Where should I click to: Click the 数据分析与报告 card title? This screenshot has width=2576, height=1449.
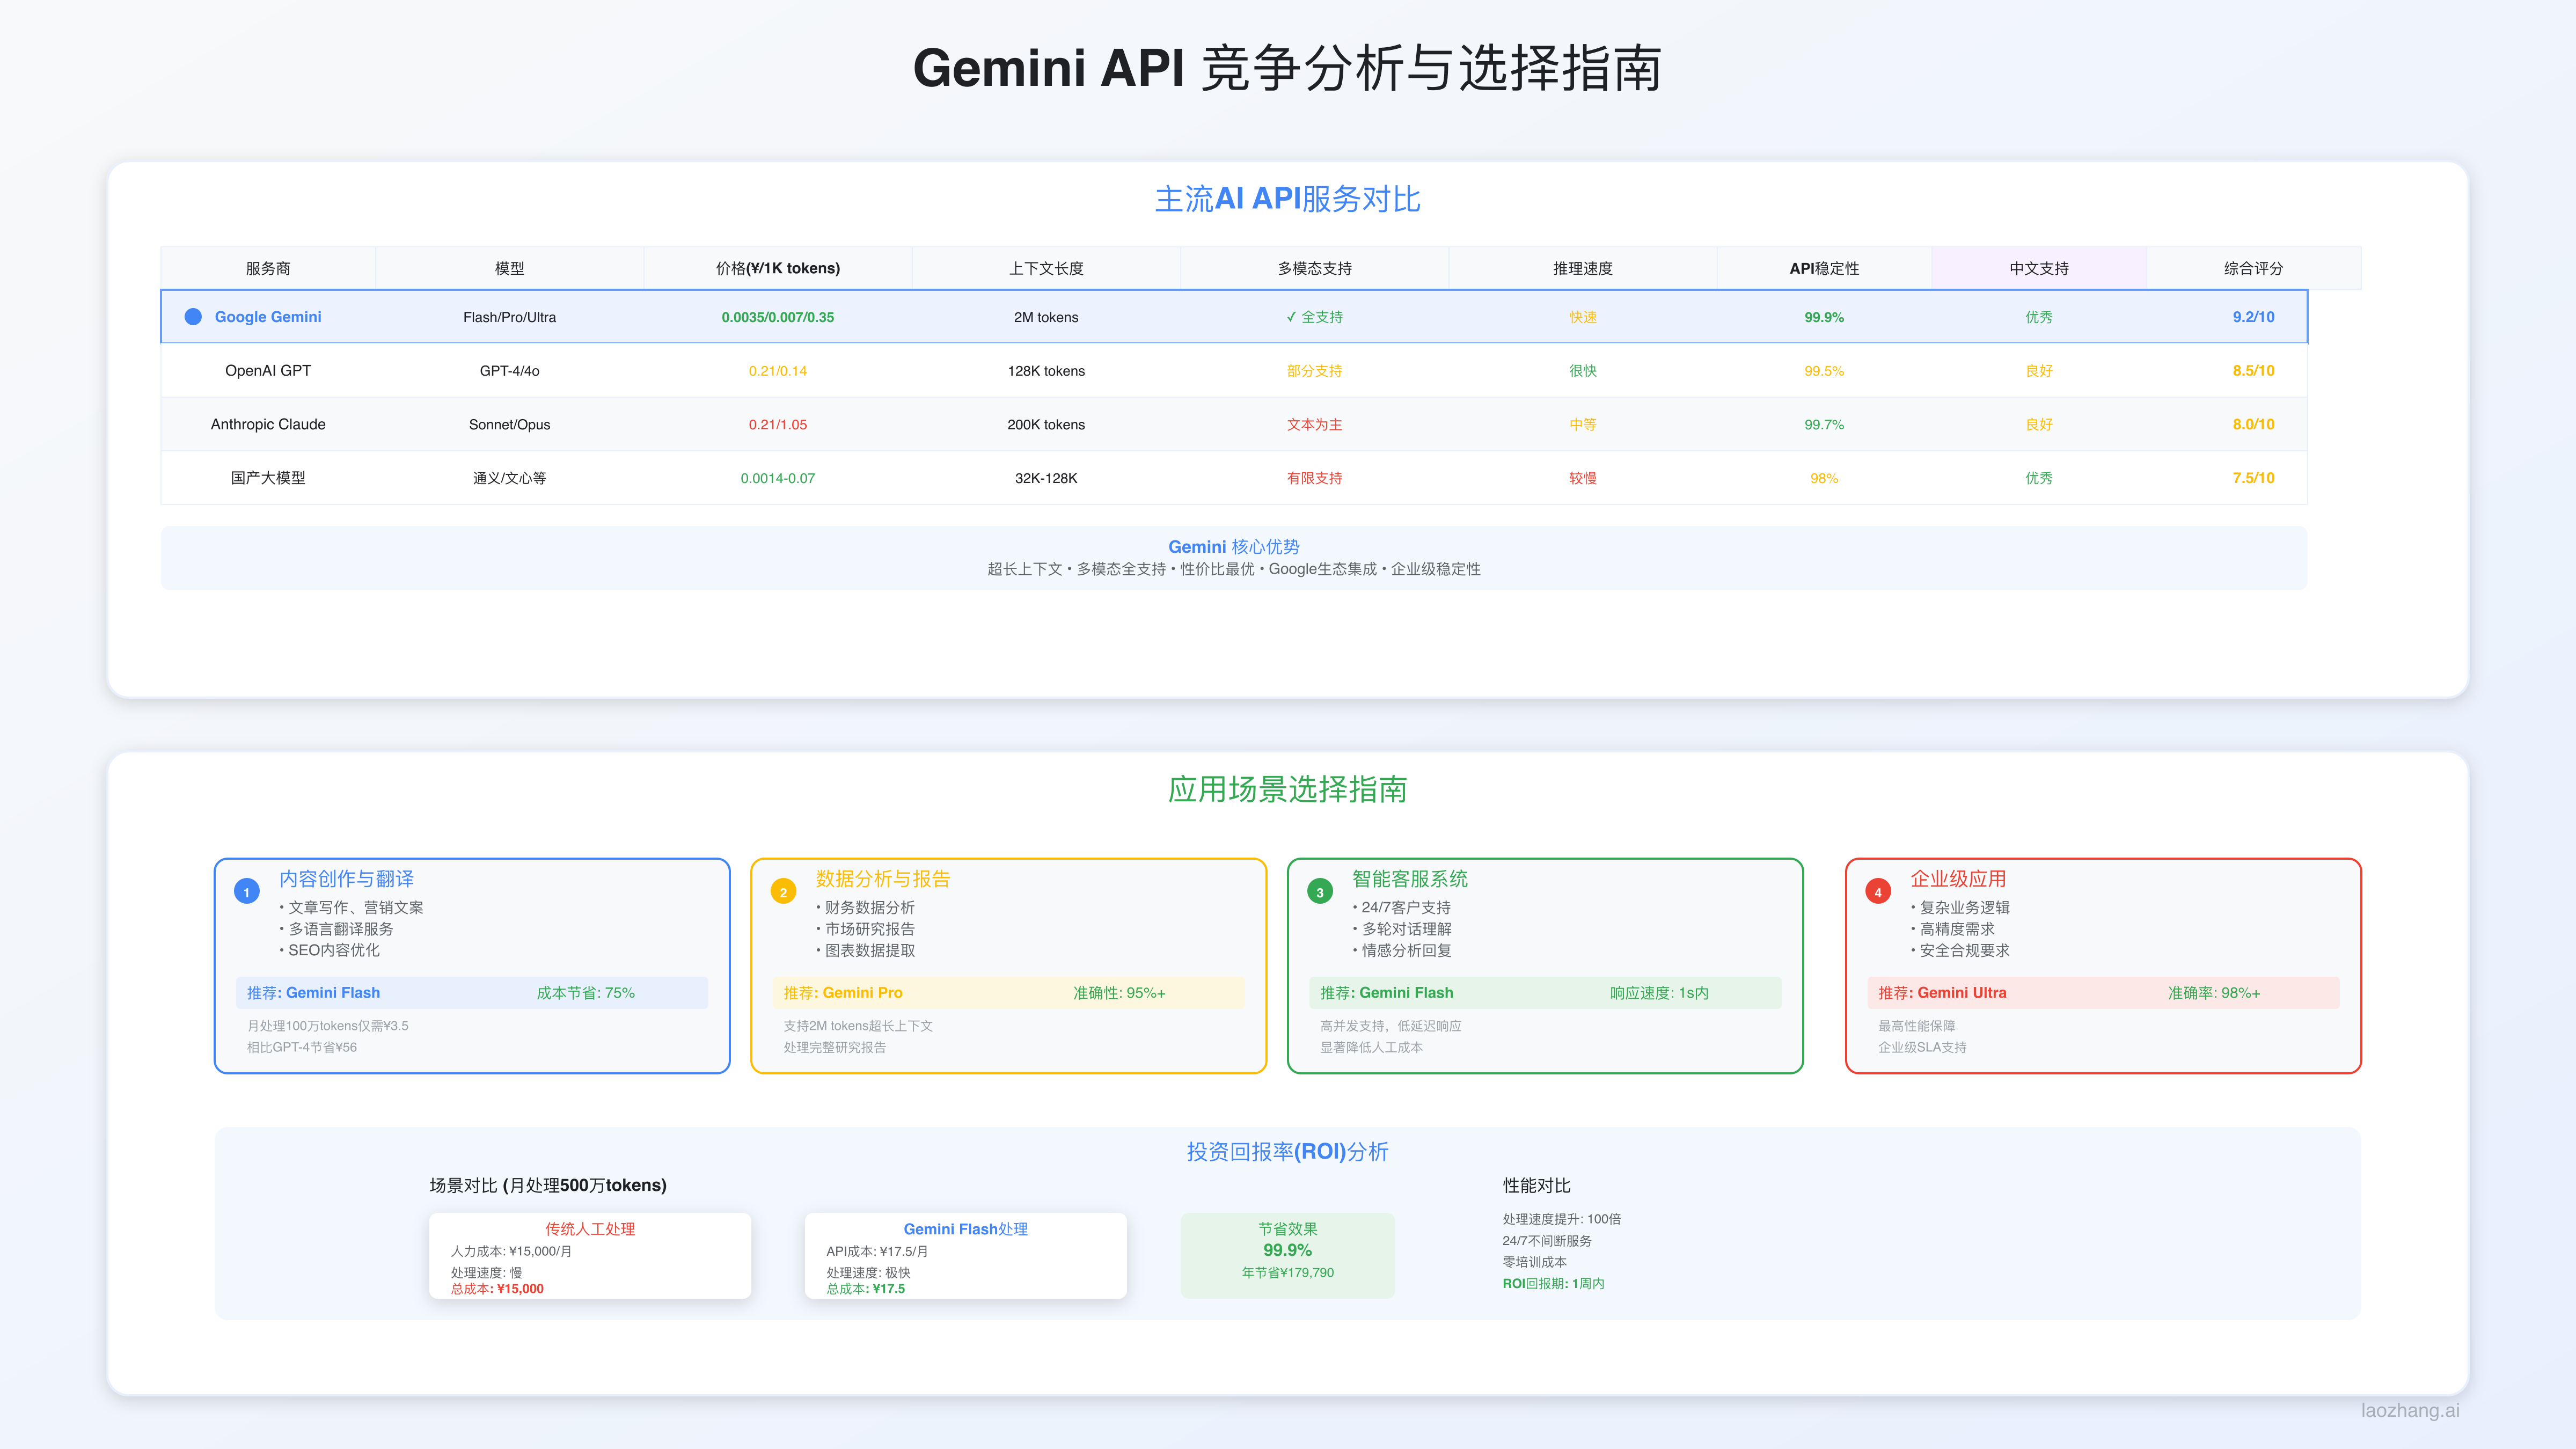click(883, 879)
